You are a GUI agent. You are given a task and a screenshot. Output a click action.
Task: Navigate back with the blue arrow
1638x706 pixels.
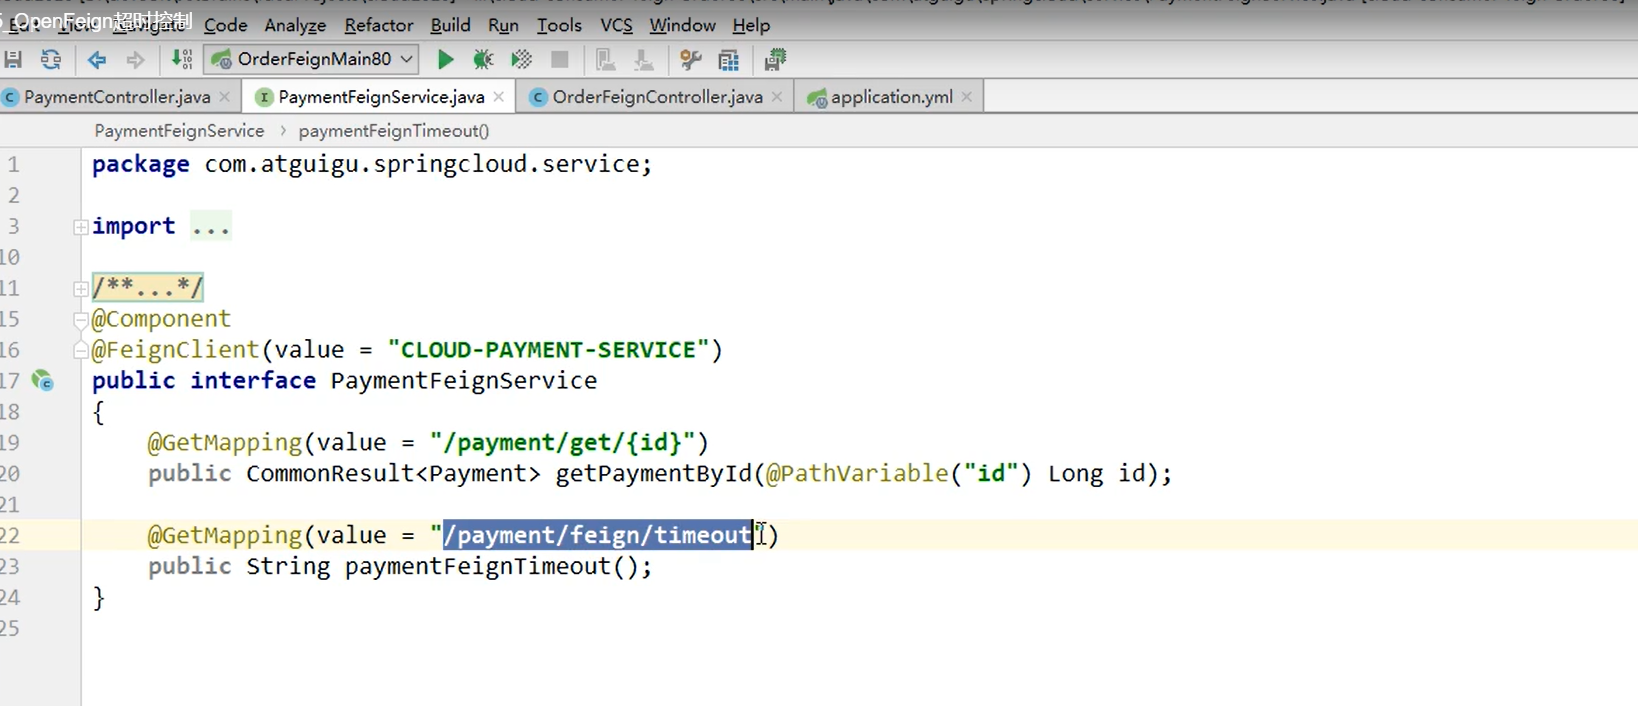pos(97,60)
